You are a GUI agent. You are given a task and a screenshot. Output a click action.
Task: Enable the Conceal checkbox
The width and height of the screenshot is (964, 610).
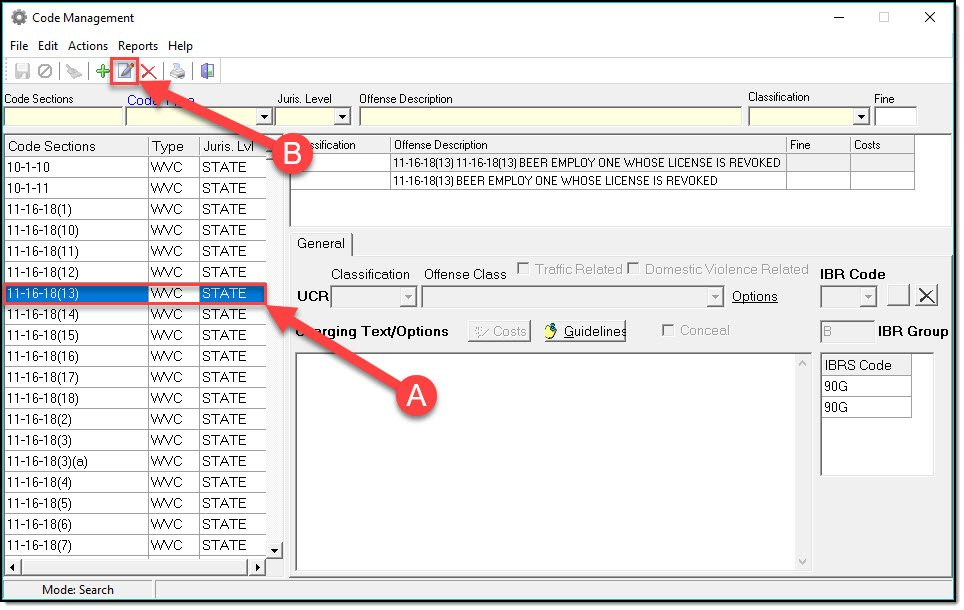pyautogui.click(x=668, y=331)
